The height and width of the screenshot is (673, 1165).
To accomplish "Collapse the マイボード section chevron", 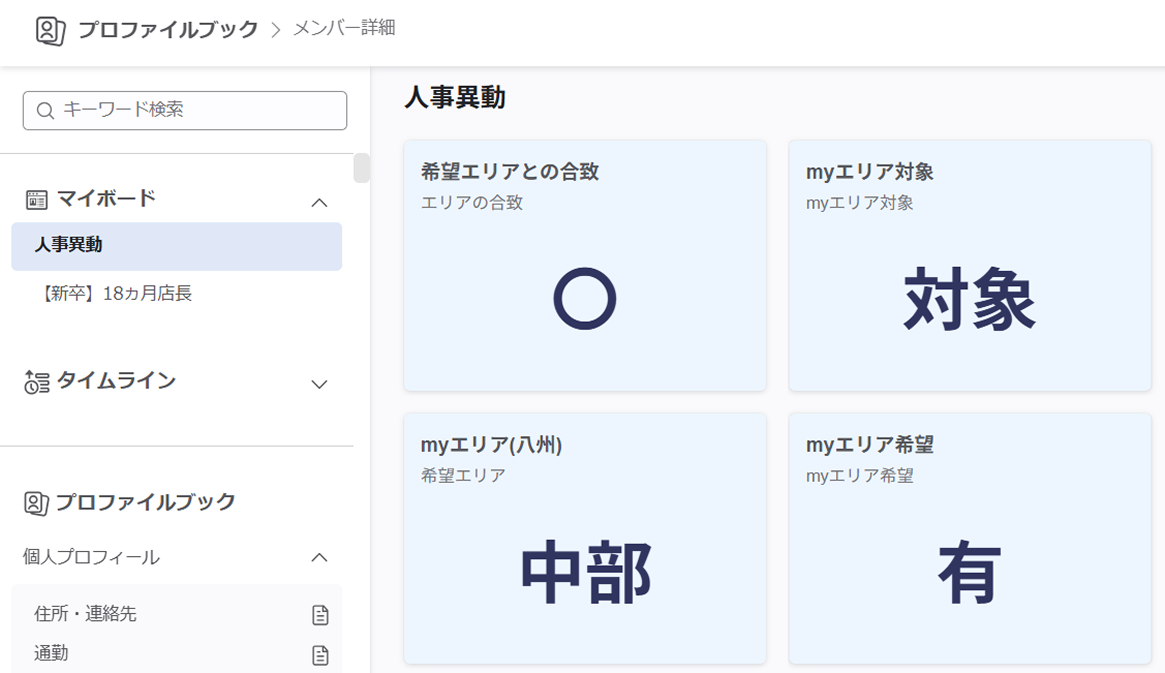I will (319, 202).
